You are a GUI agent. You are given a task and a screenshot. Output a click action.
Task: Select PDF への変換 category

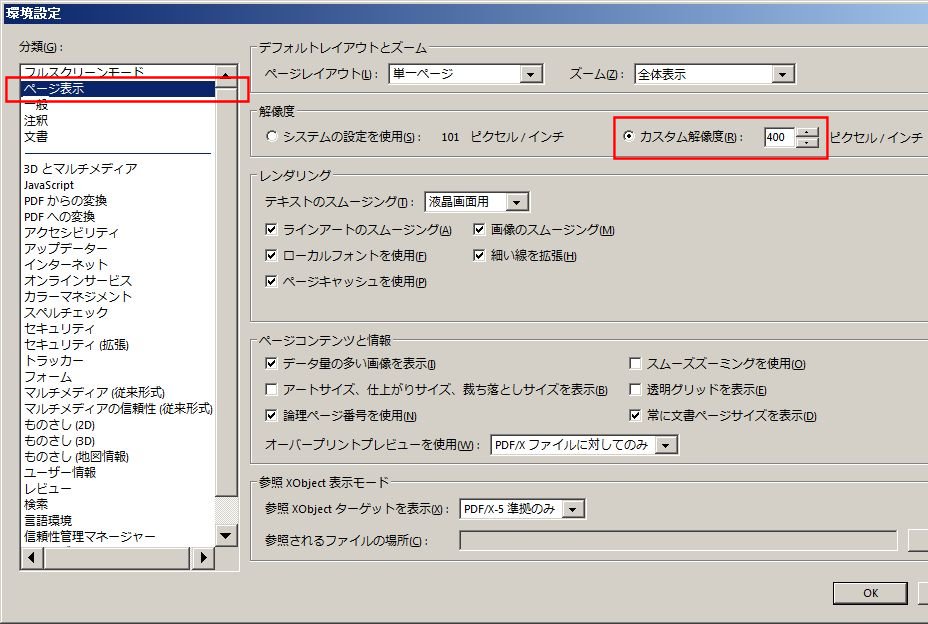[x=59, y=217]
